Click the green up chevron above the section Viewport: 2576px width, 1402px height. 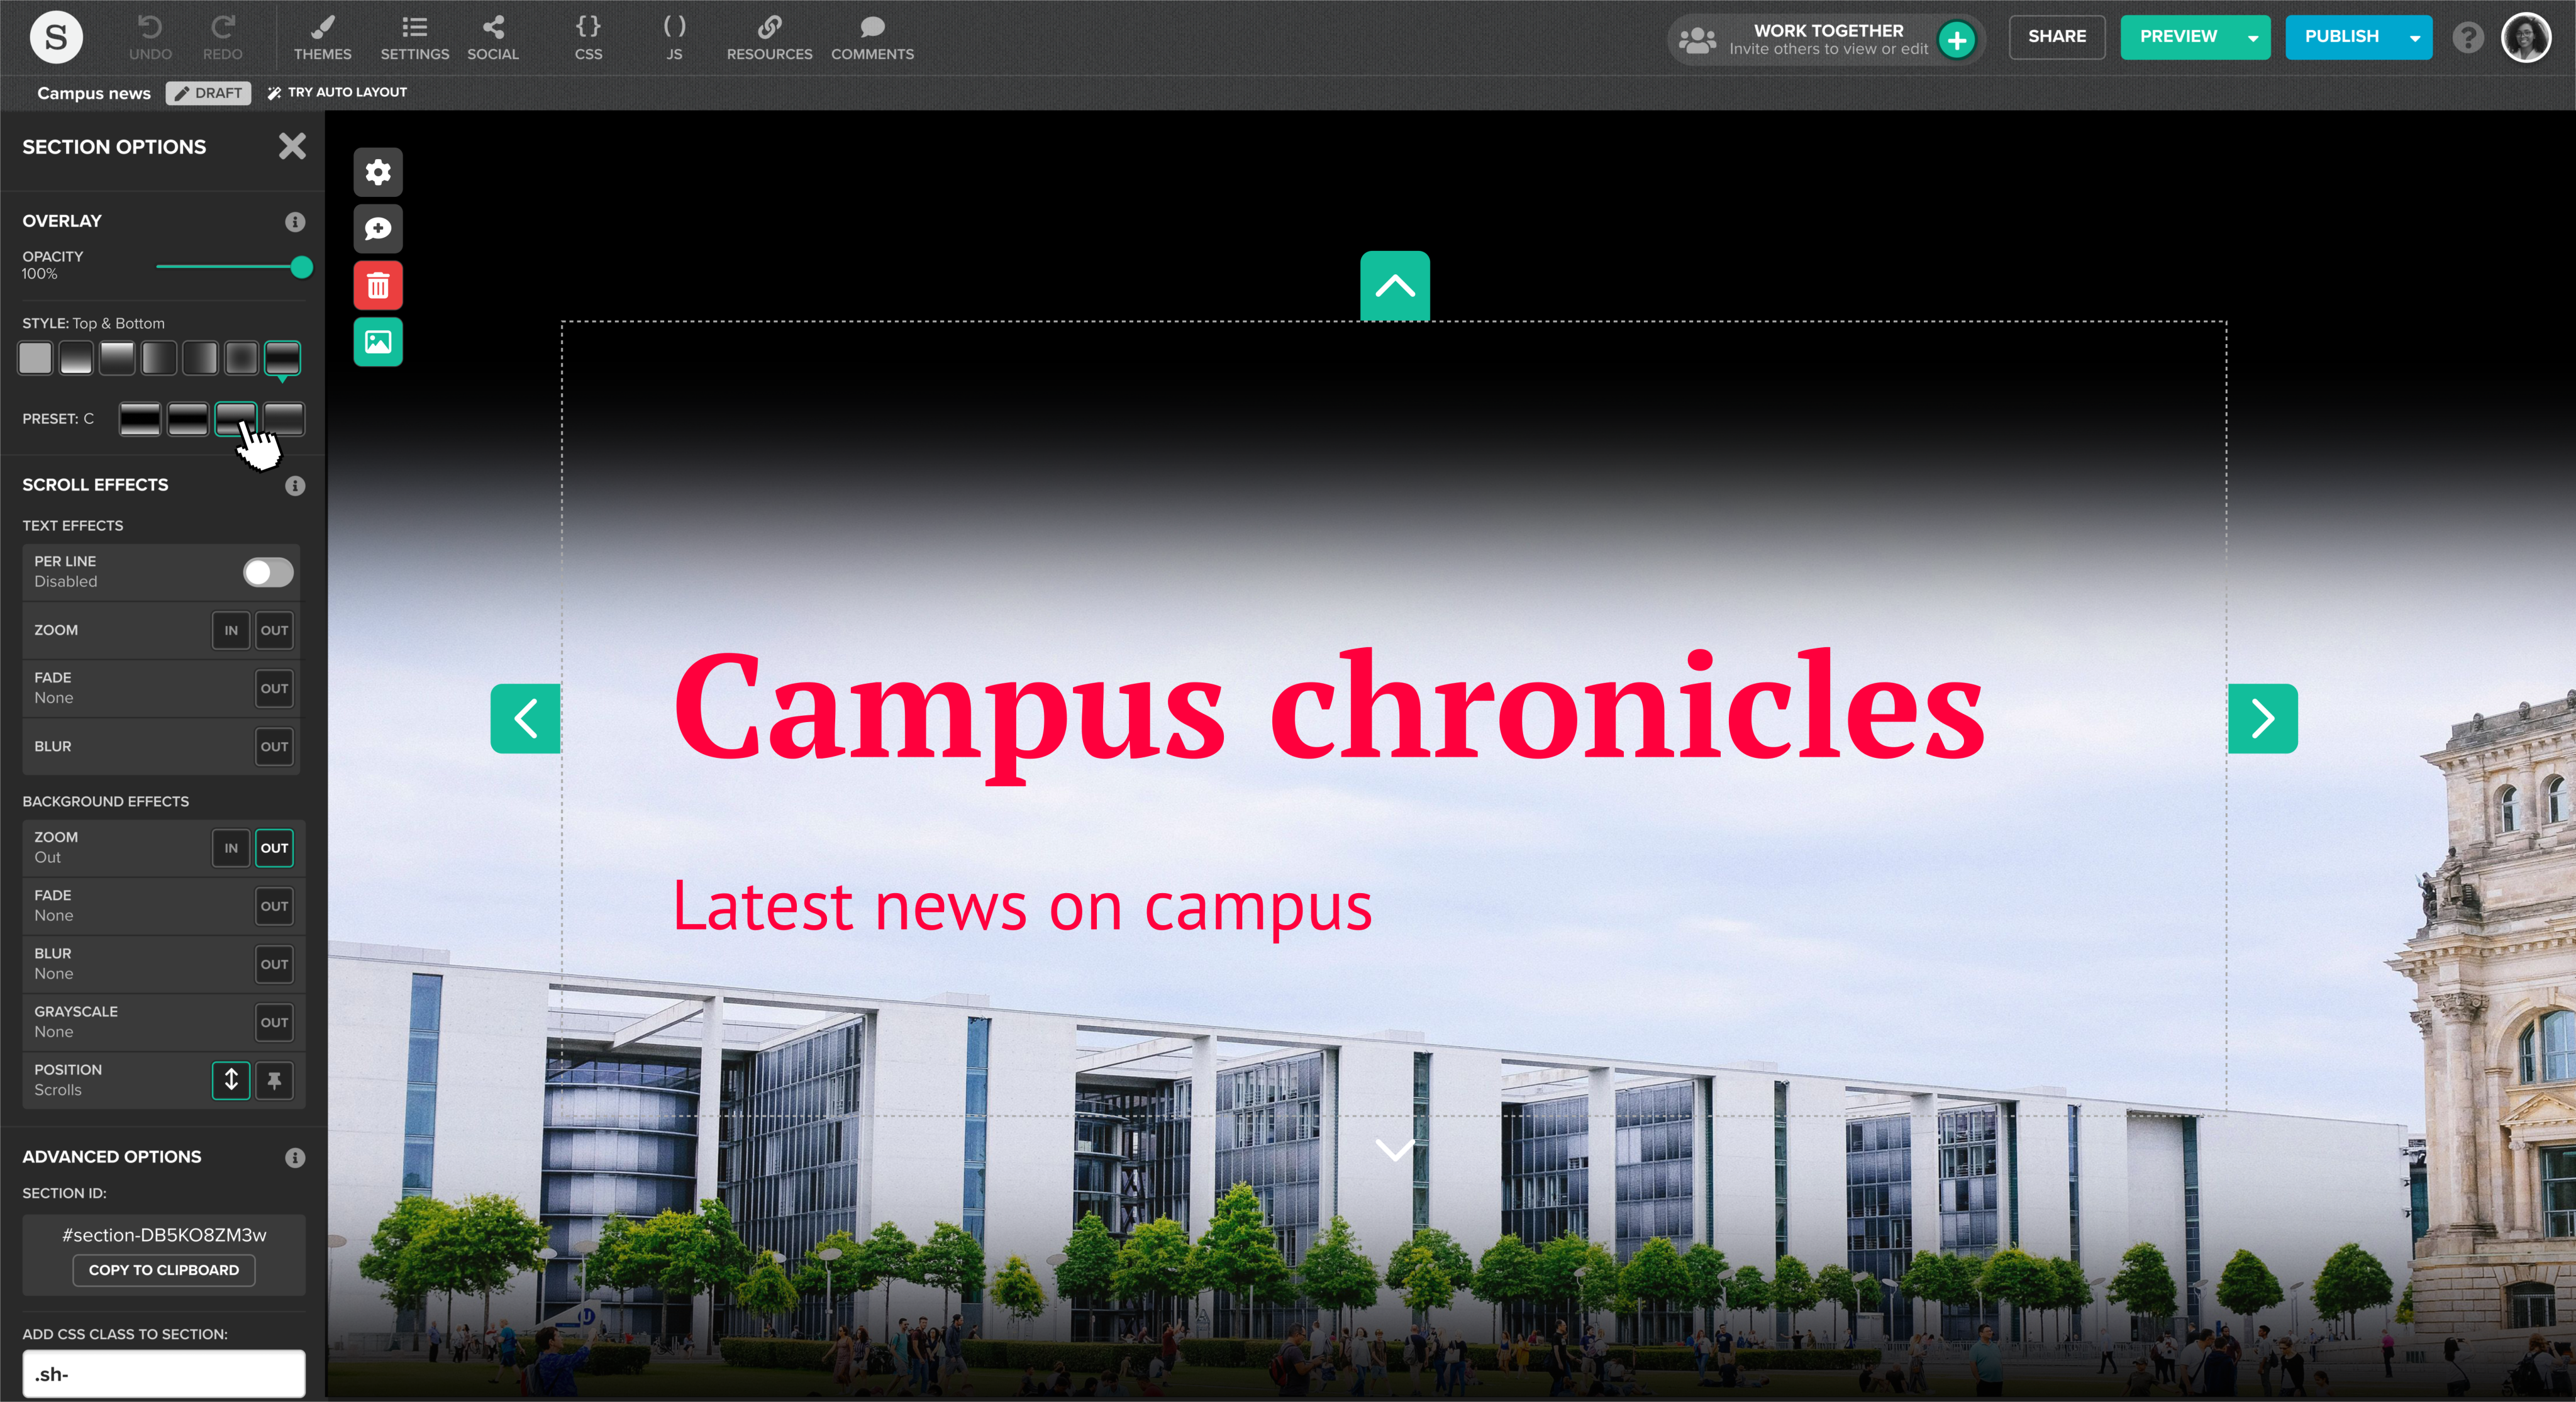coord(1394,286)
